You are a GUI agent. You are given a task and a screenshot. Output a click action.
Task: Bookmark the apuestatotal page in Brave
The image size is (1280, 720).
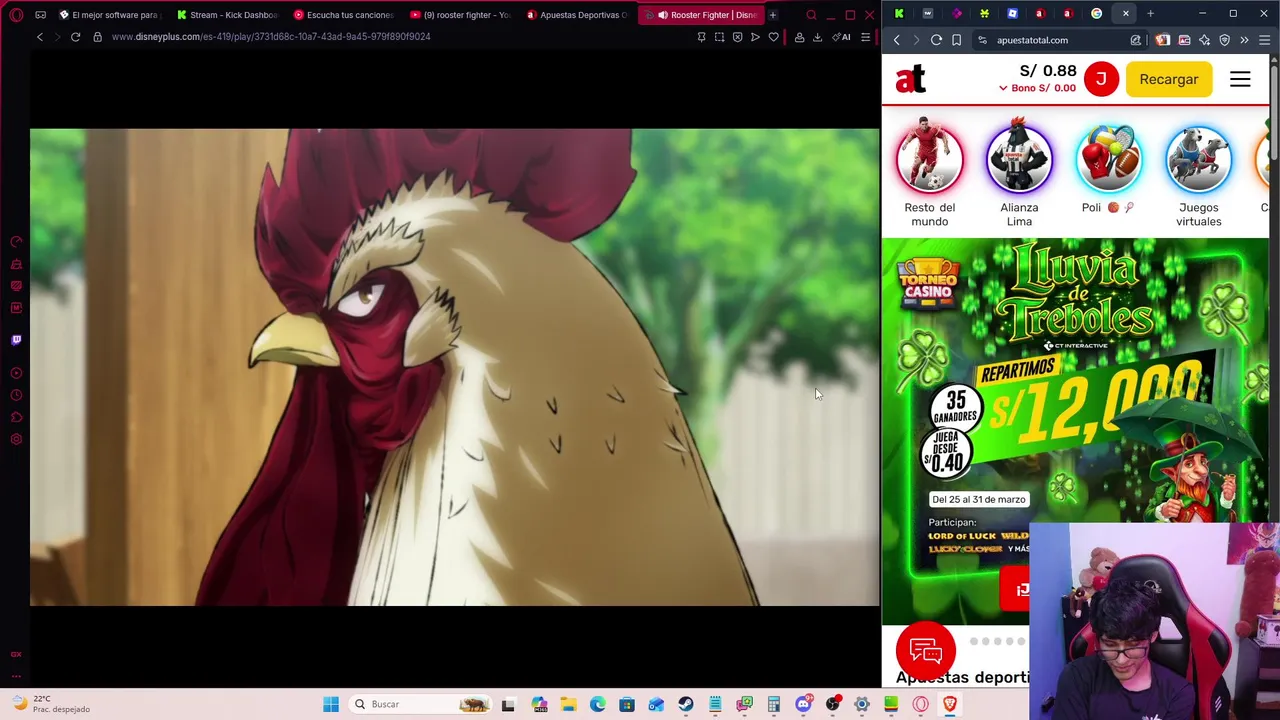pyautogui.click(x=957, y=40)
